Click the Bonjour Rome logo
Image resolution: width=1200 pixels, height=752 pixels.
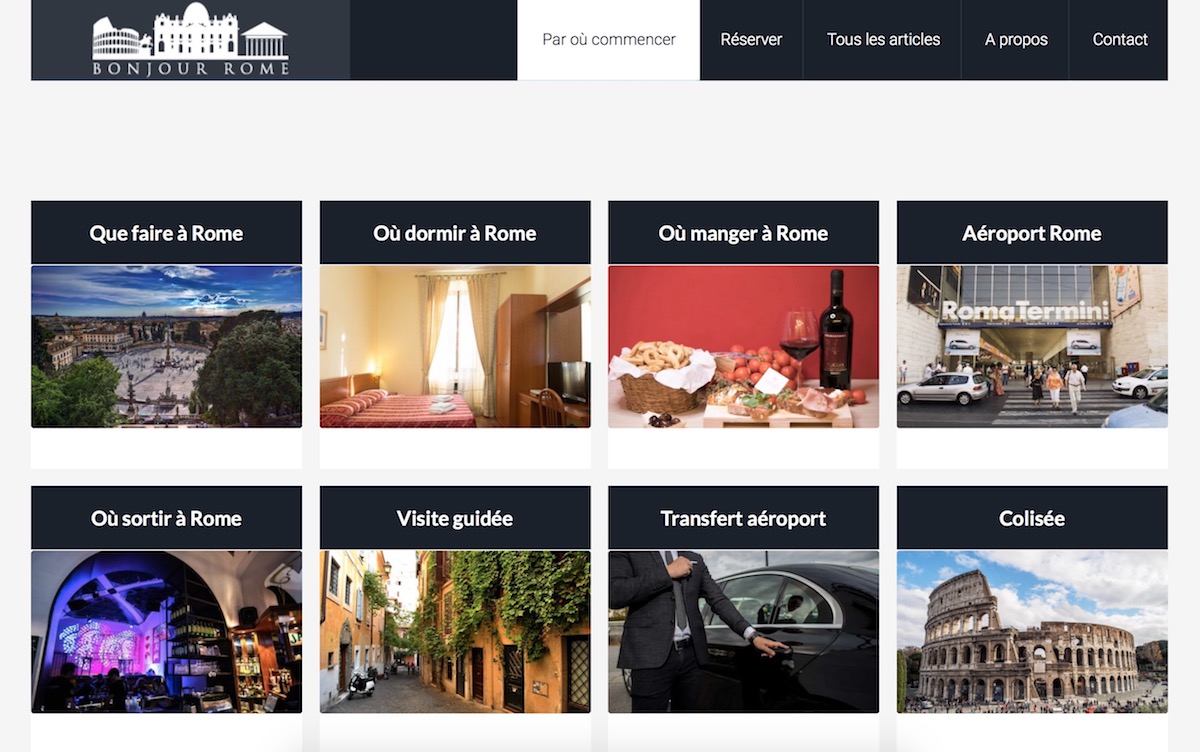pyautogui.click(x=190, y=40)
